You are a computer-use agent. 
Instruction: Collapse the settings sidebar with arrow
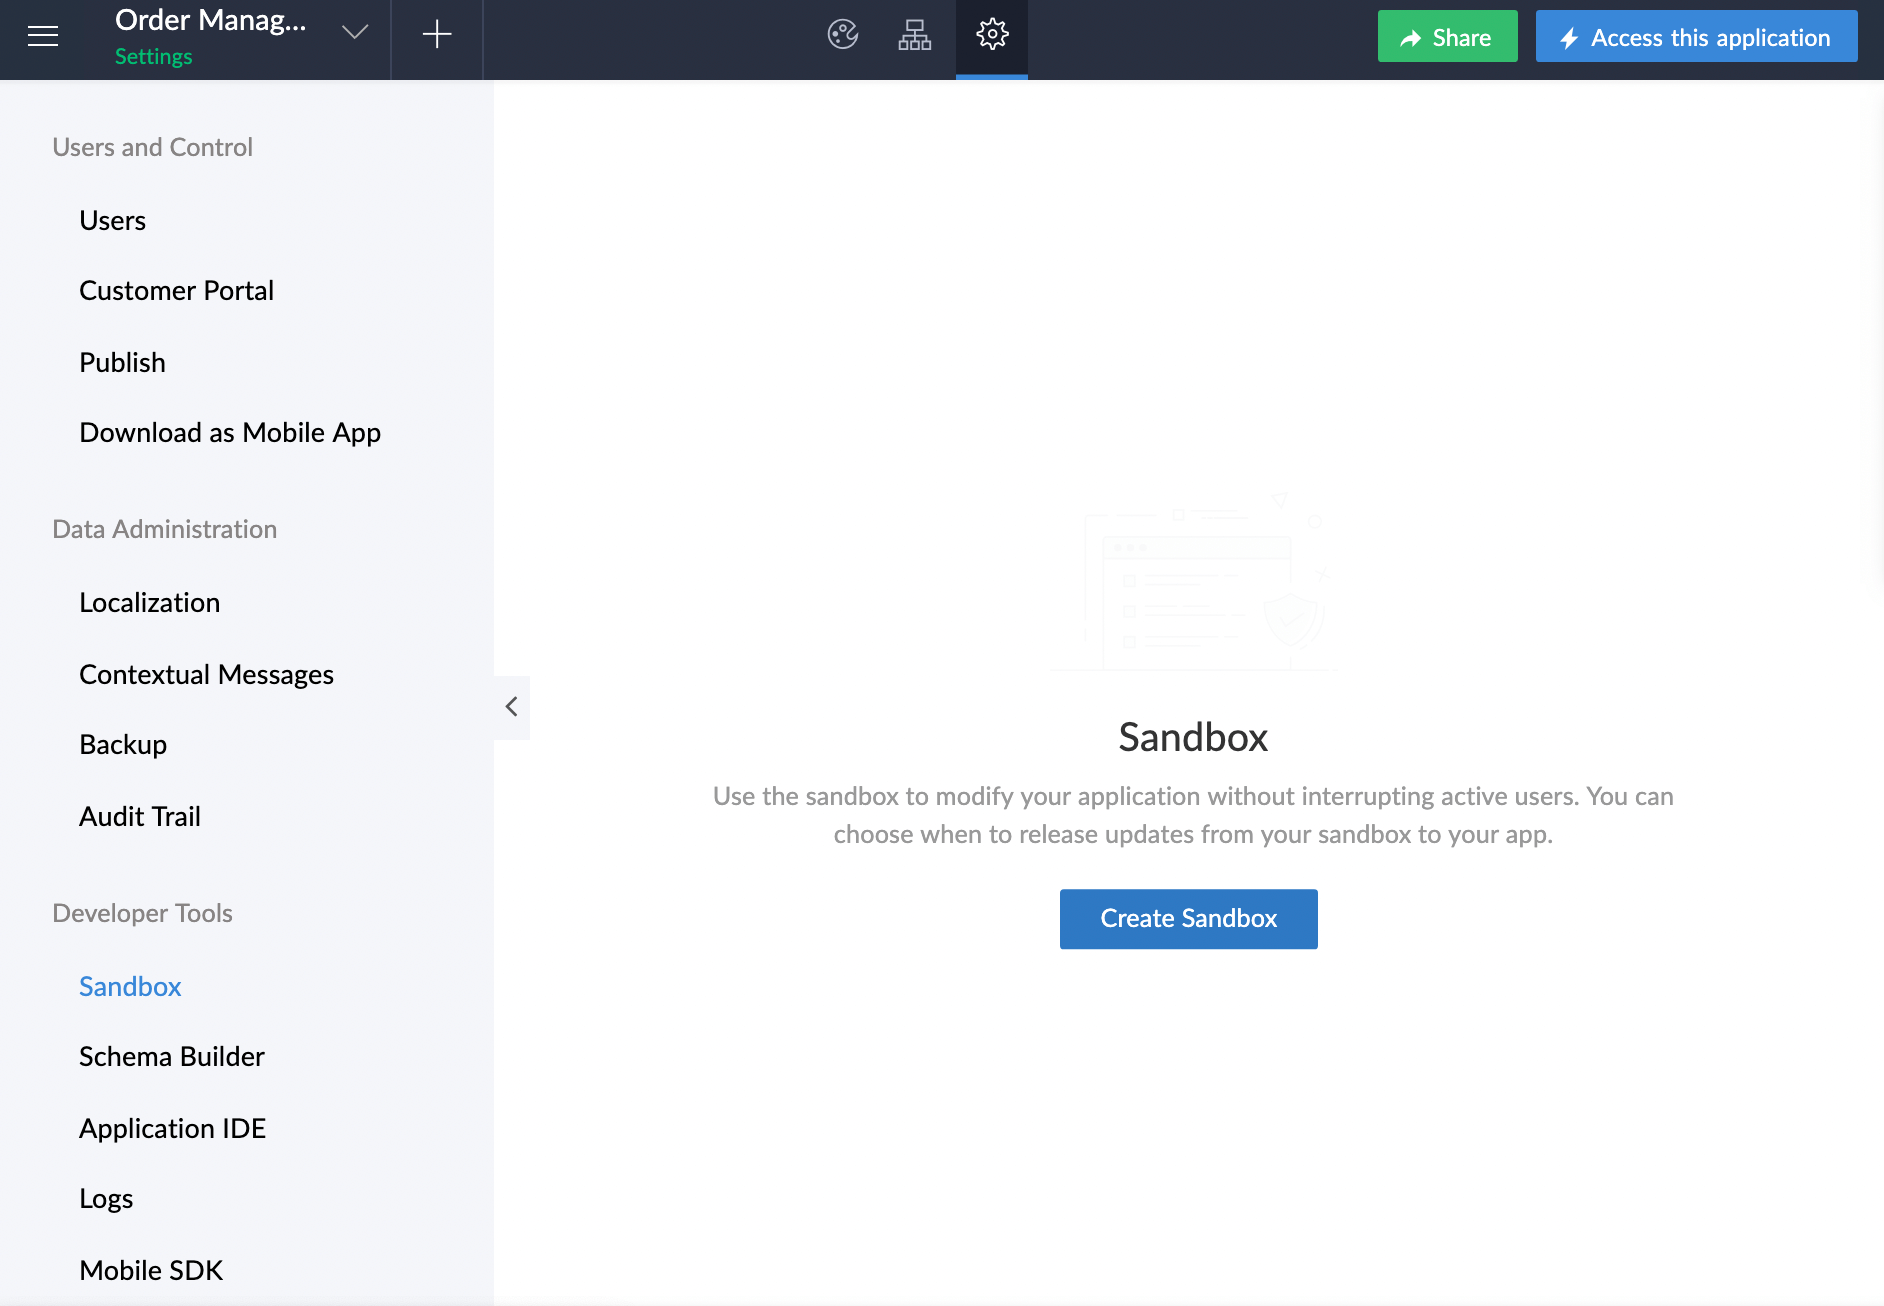511,707
